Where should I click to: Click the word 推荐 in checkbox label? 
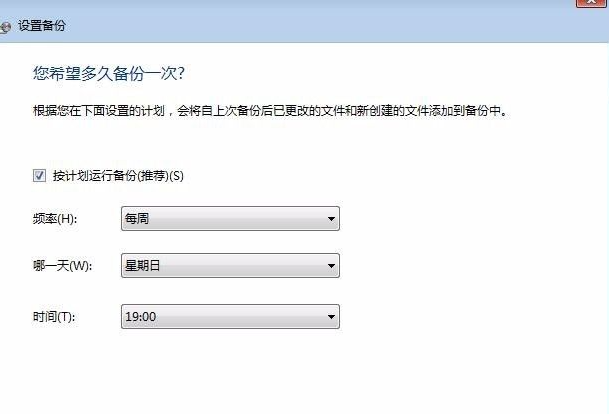click(158, 175)
